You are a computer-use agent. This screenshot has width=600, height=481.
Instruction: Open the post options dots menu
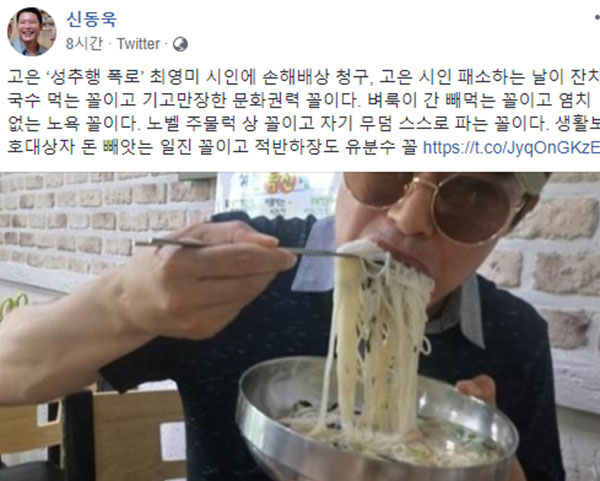[597, 18]
